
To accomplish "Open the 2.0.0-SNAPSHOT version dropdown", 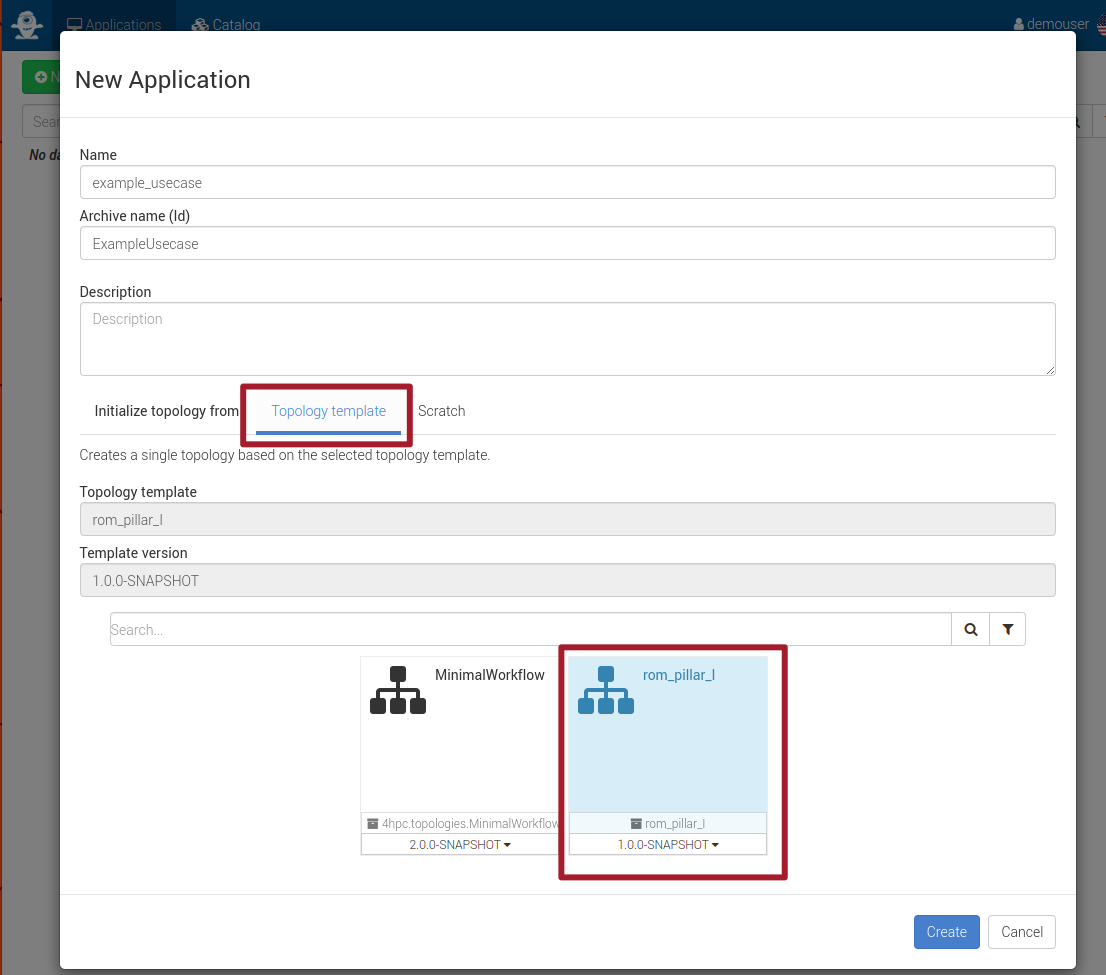I will coord(460,844).
